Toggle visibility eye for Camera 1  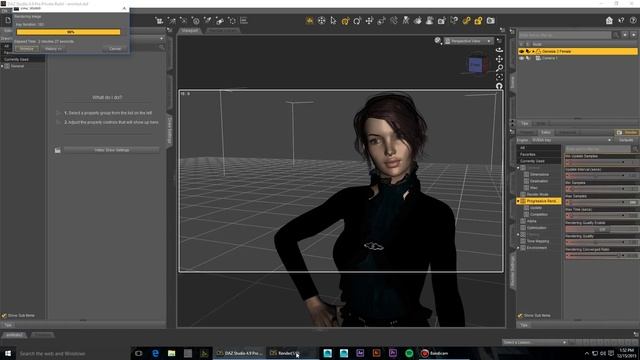521,58
